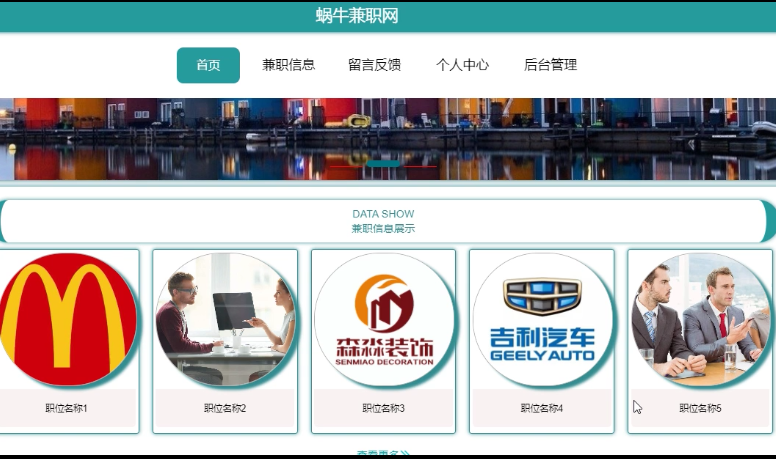This screenshot has width=776, height=459.
Task: Click the 蜗牛兼职网 site title
Action: pos(357,16)
